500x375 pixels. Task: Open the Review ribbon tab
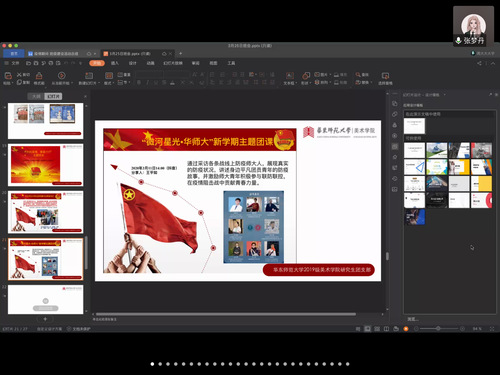(196, 63)
